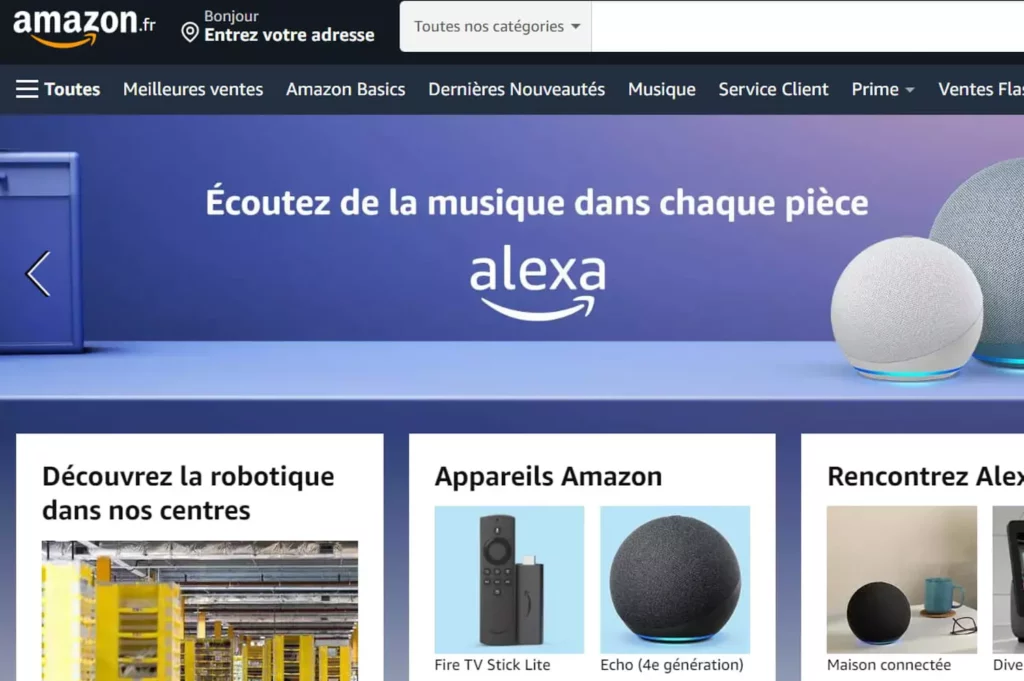1024x681 pixels.
Task: Click the Fire TV Stick Lite label
Action: click(x=492, y=665)
